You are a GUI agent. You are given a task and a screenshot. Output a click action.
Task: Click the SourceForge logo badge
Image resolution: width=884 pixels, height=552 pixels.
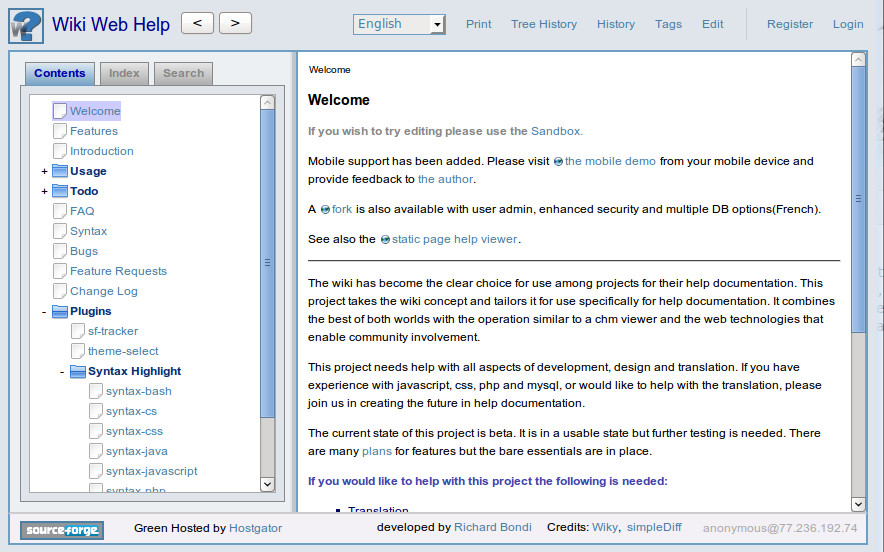click(62, 530)
